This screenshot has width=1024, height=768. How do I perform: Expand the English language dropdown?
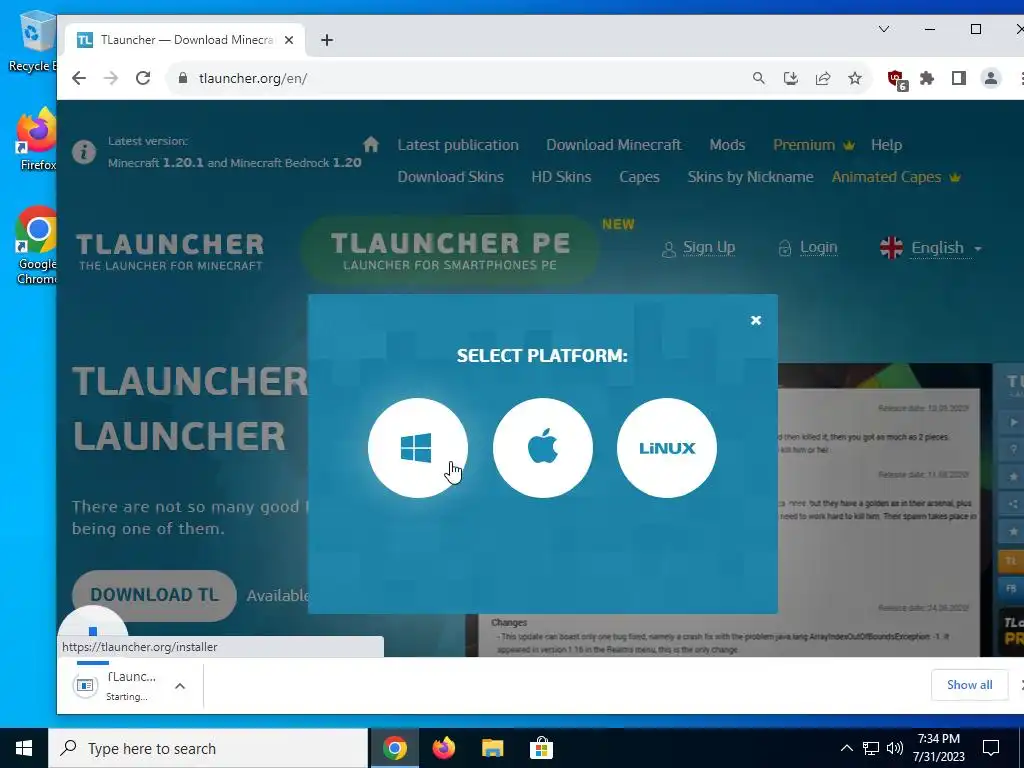click(931, 248)
